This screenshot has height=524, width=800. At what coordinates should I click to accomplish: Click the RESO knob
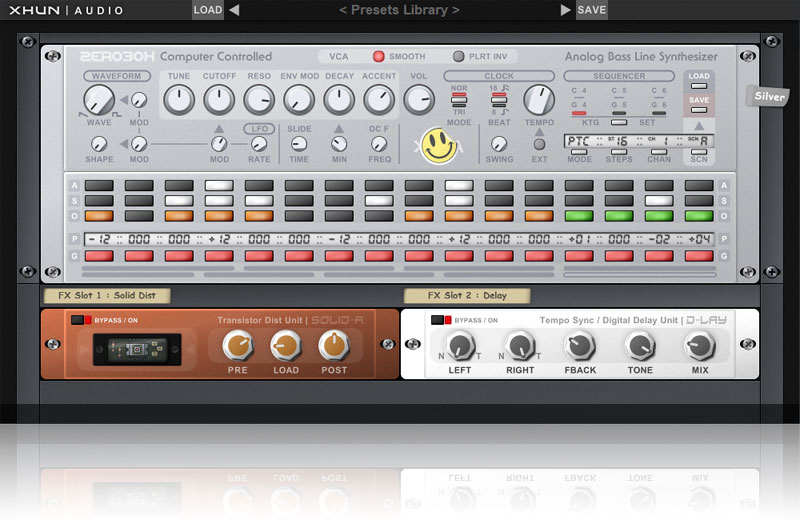click(259, 99)
